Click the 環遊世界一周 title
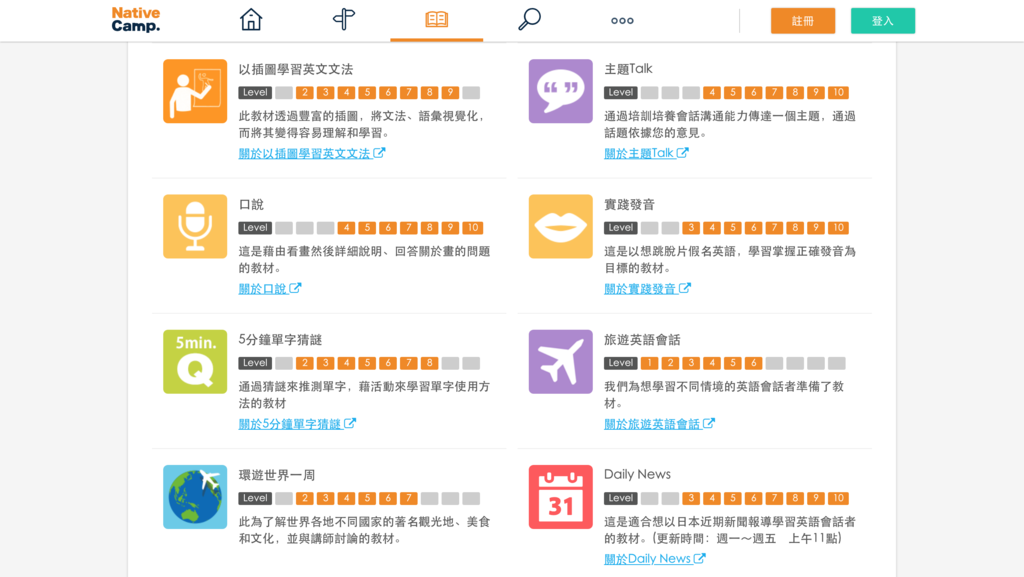This screenshot has width=1024, height=577. (277, 475)
